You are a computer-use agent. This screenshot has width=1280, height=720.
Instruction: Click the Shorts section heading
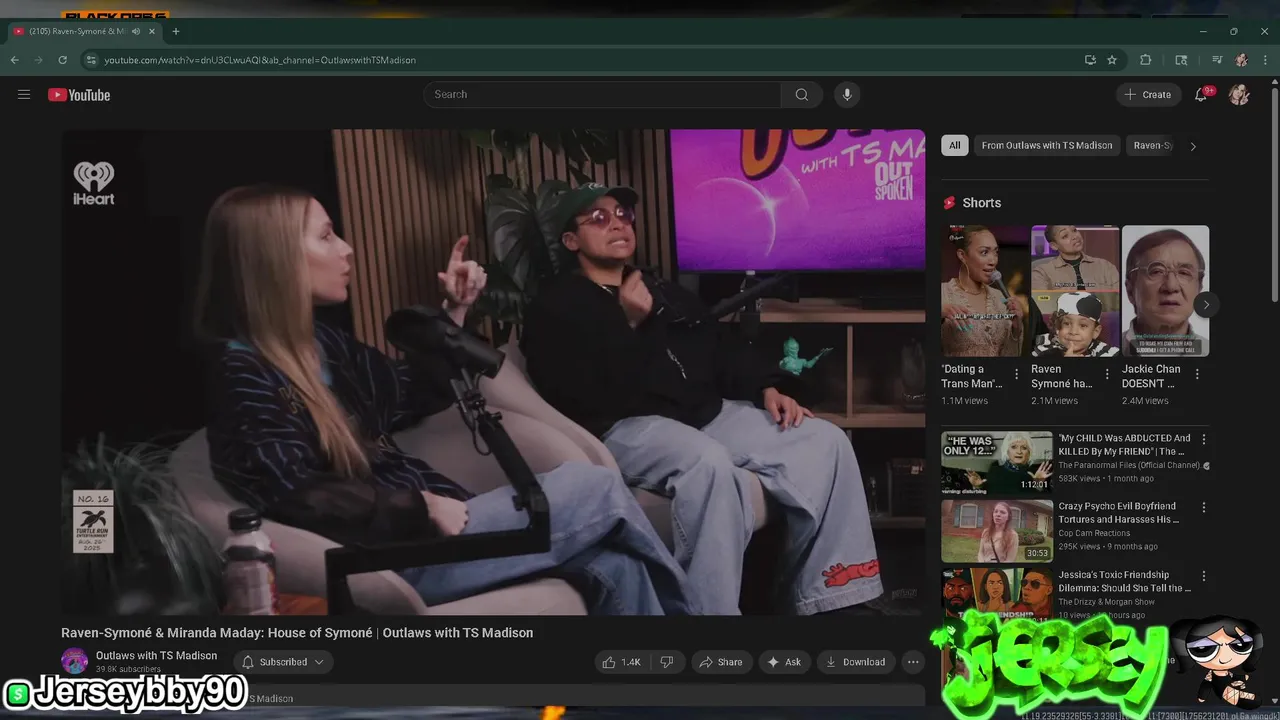pyautogui.click(x=981, y=203)
